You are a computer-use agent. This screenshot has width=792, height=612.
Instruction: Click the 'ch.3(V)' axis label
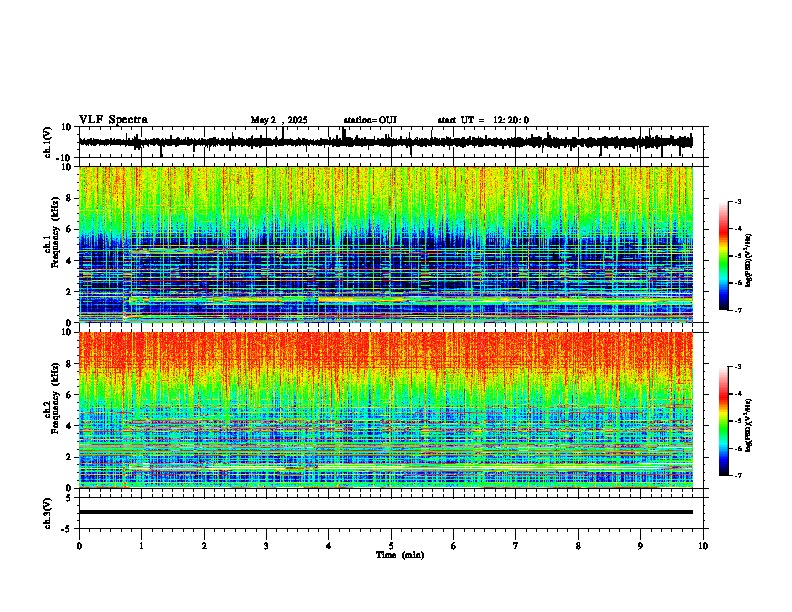(48, 513)
